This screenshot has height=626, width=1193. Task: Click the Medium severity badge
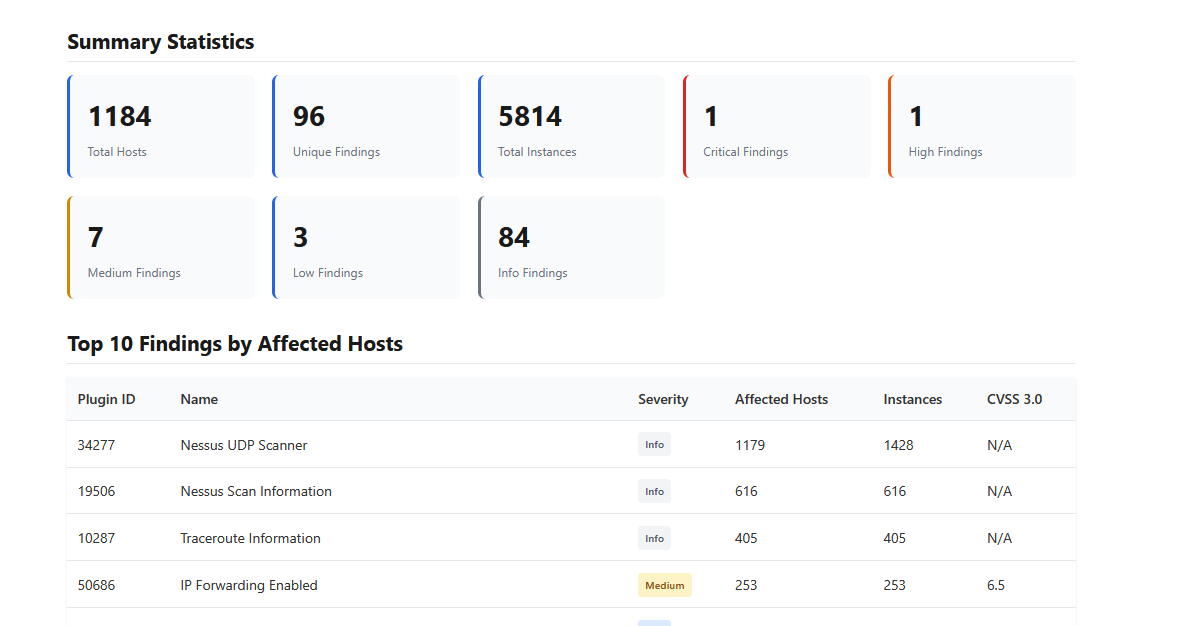pyautogui.click(x=664, y=585)
